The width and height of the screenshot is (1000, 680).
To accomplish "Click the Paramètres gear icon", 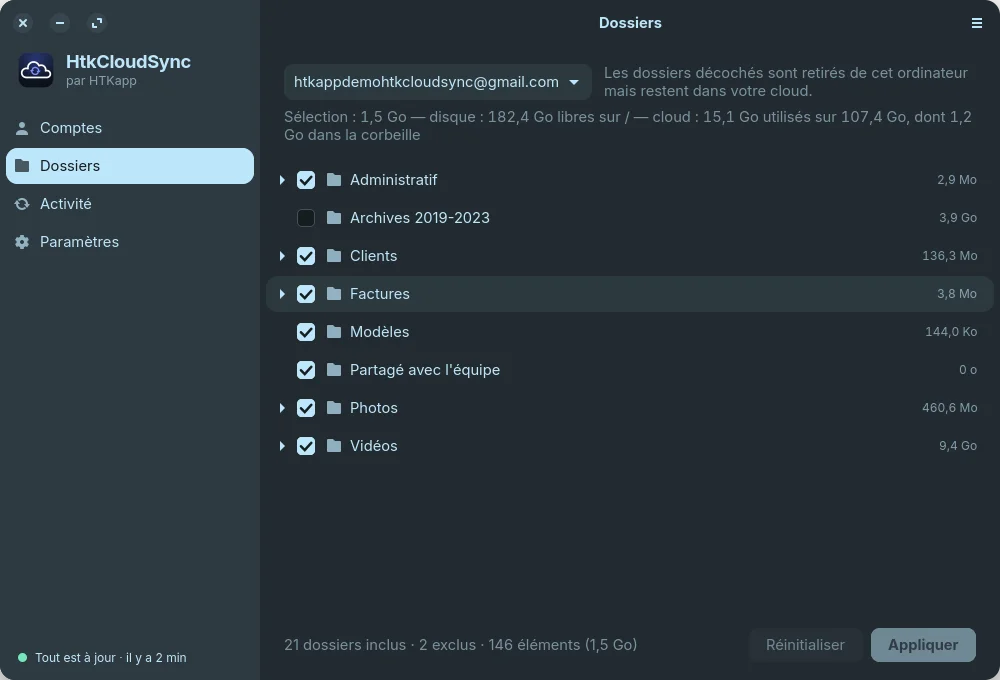I will point(22,242).
